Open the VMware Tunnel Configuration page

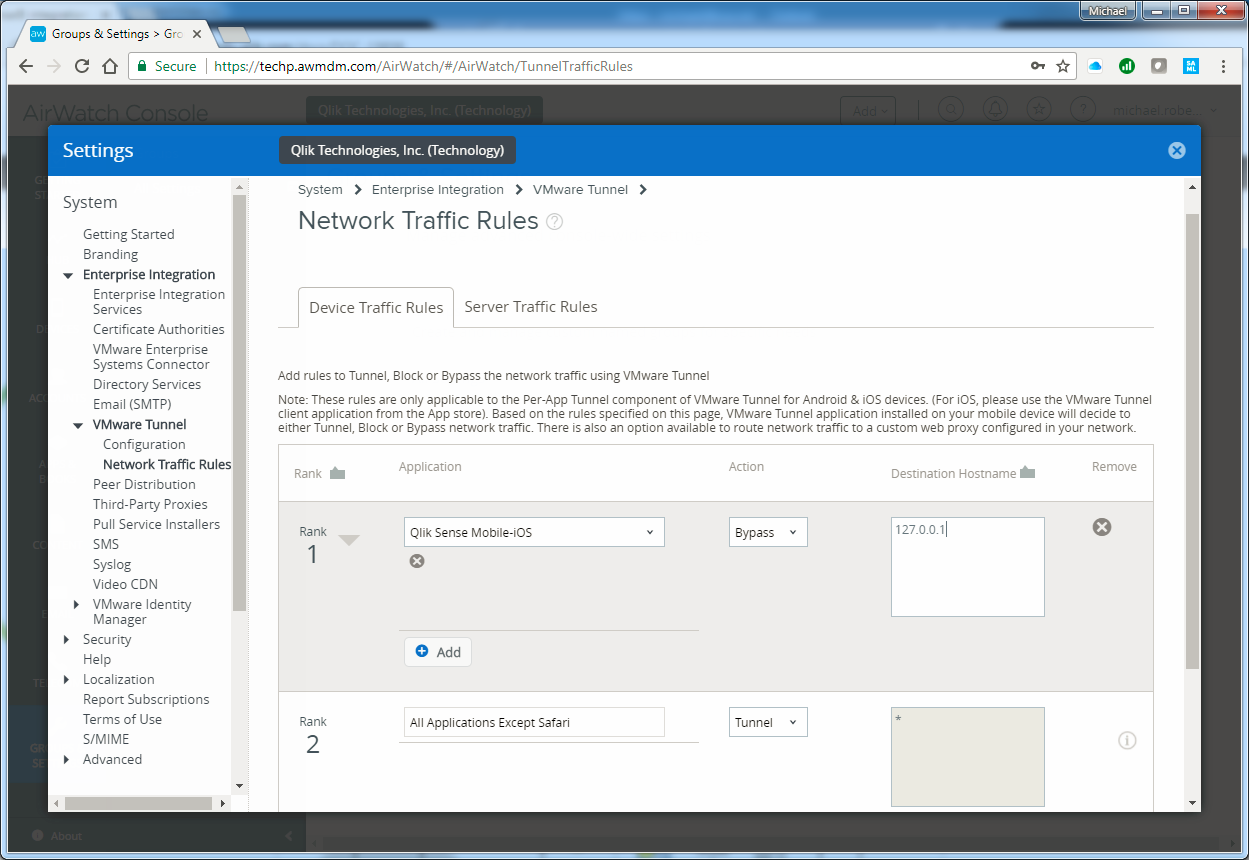coord(144,444)
